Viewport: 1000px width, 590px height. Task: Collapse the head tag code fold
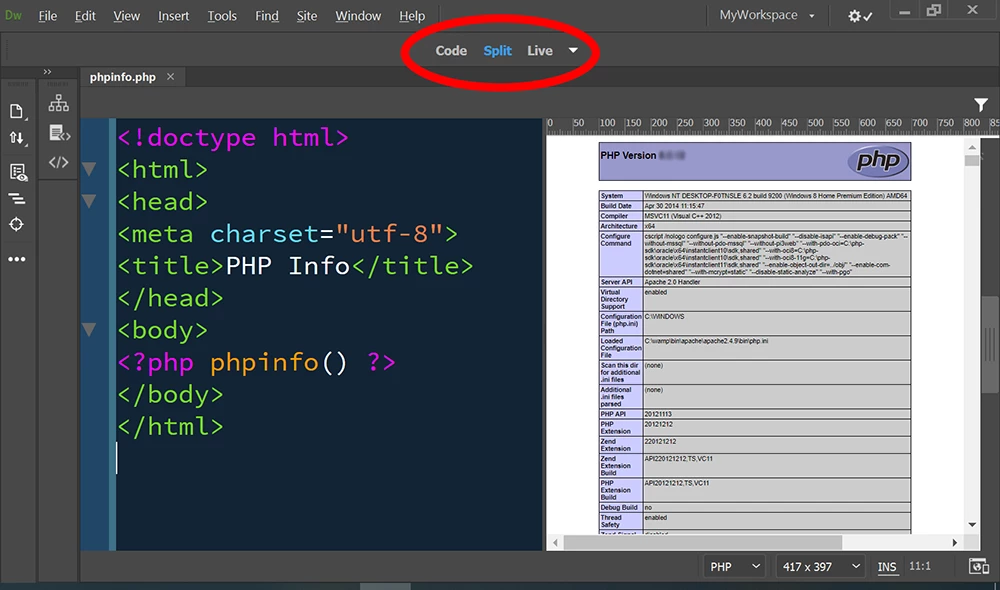pos(89,202)
